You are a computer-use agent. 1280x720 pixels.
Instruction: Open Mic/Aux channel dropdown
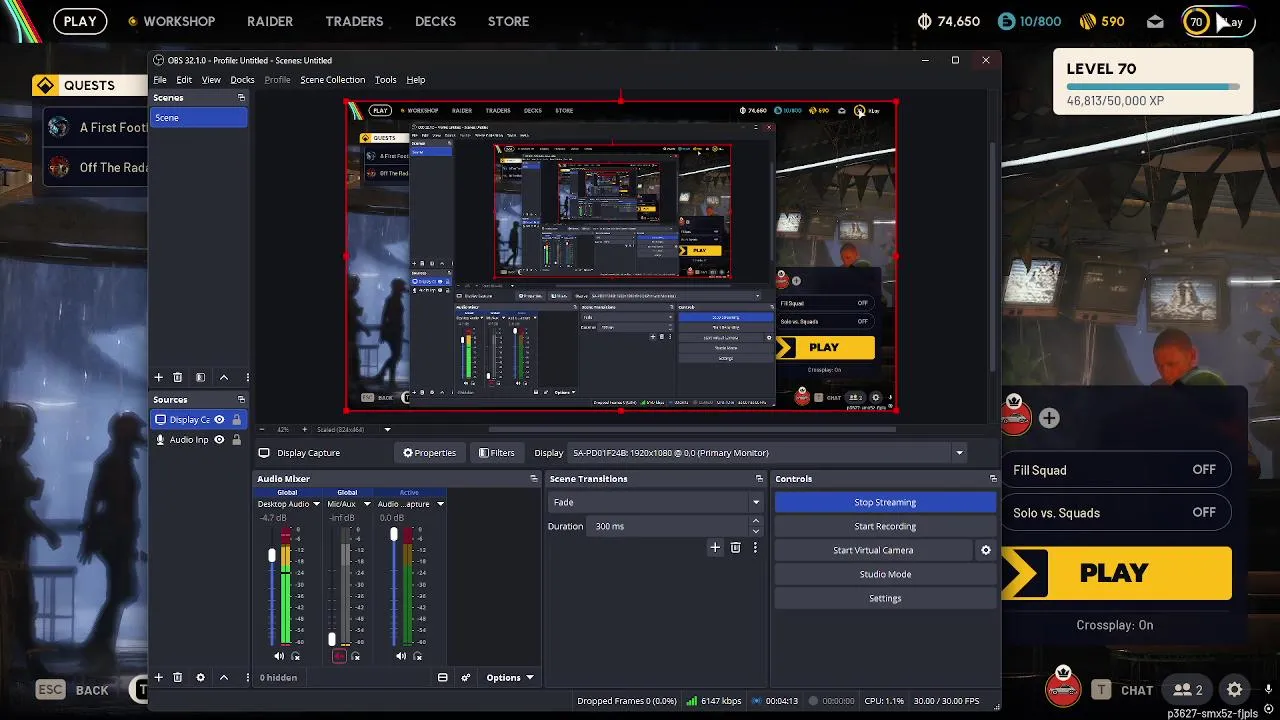(x=366, y=504)
